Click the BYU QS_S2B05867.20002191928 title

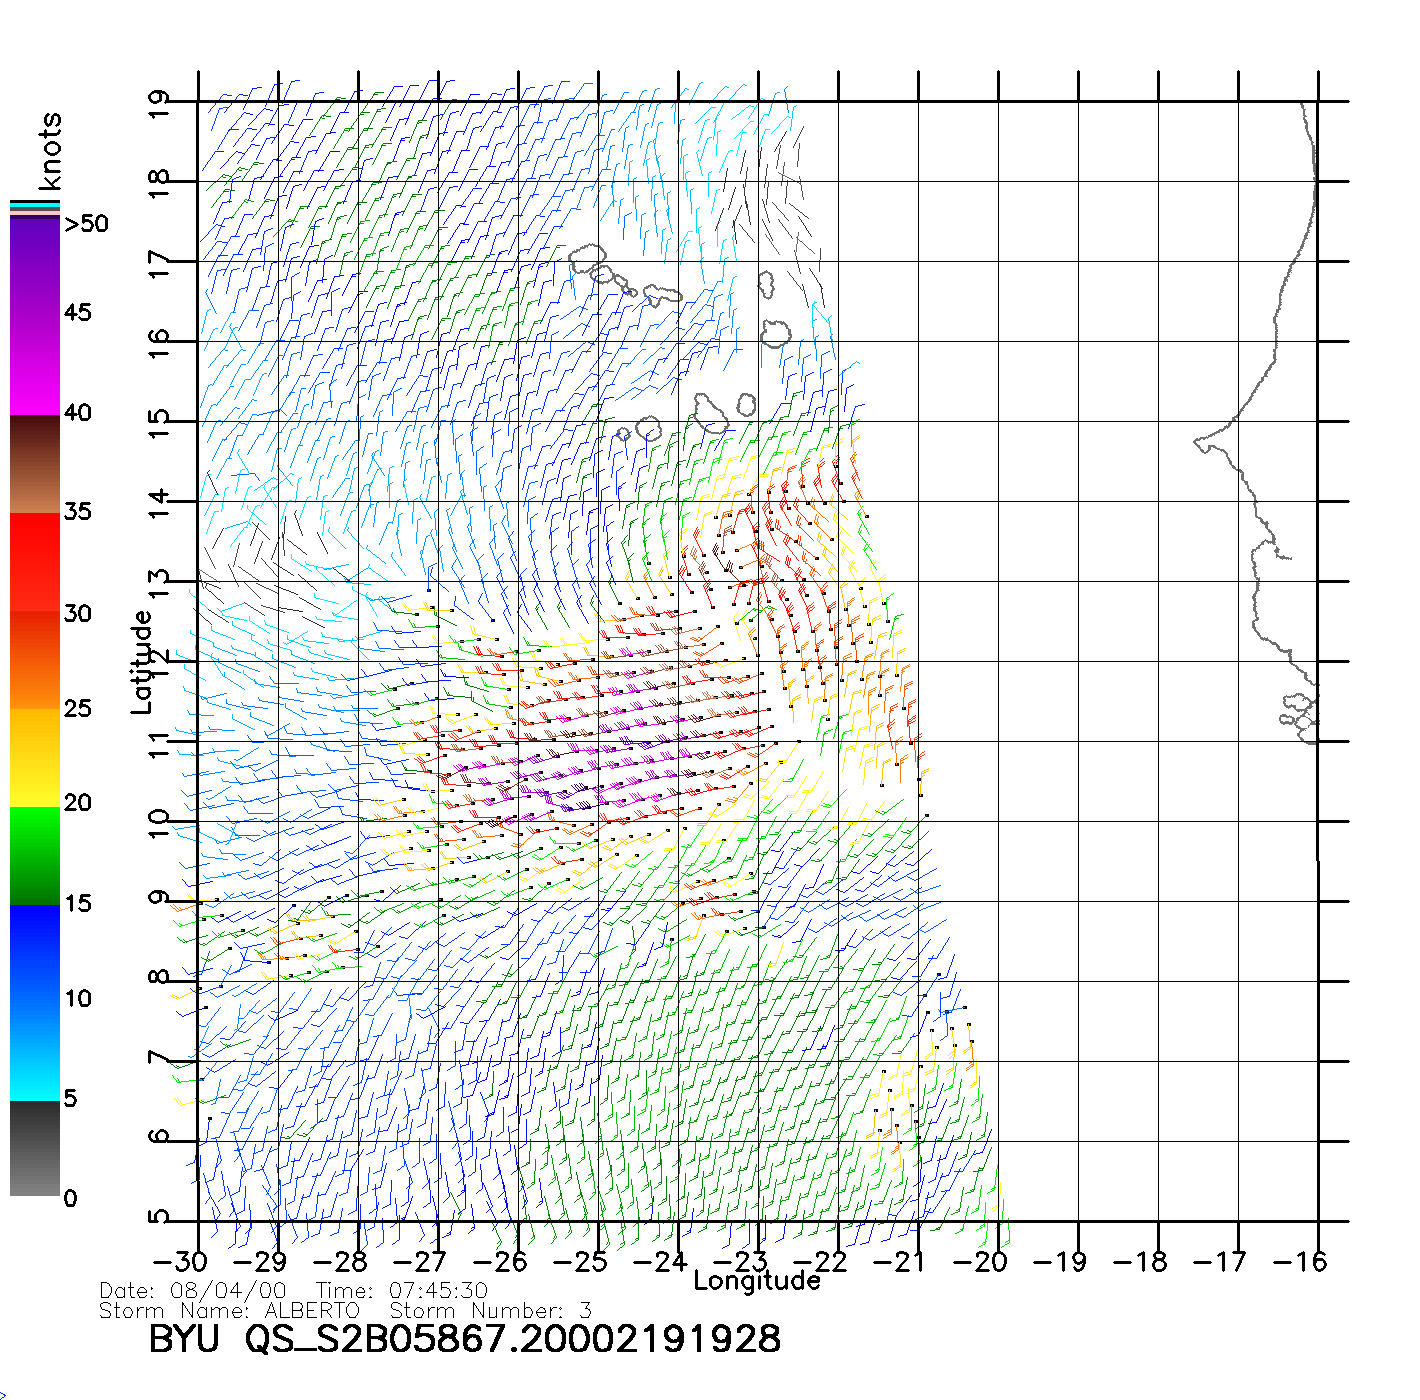pyautogui.click(x=464, y=1340)
